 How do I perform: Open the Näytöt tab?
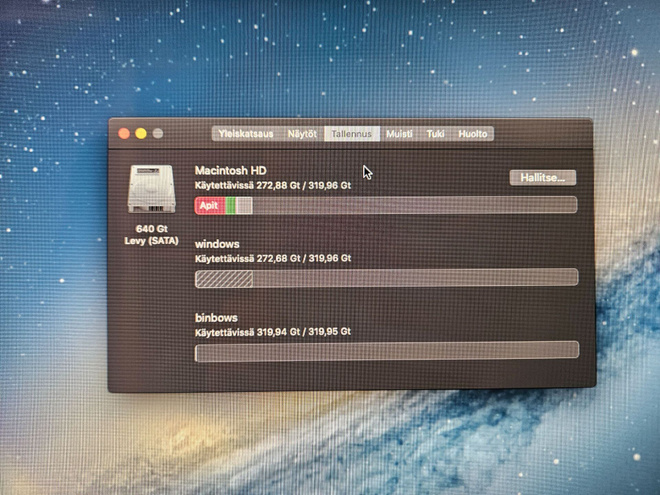click(302, 134)
